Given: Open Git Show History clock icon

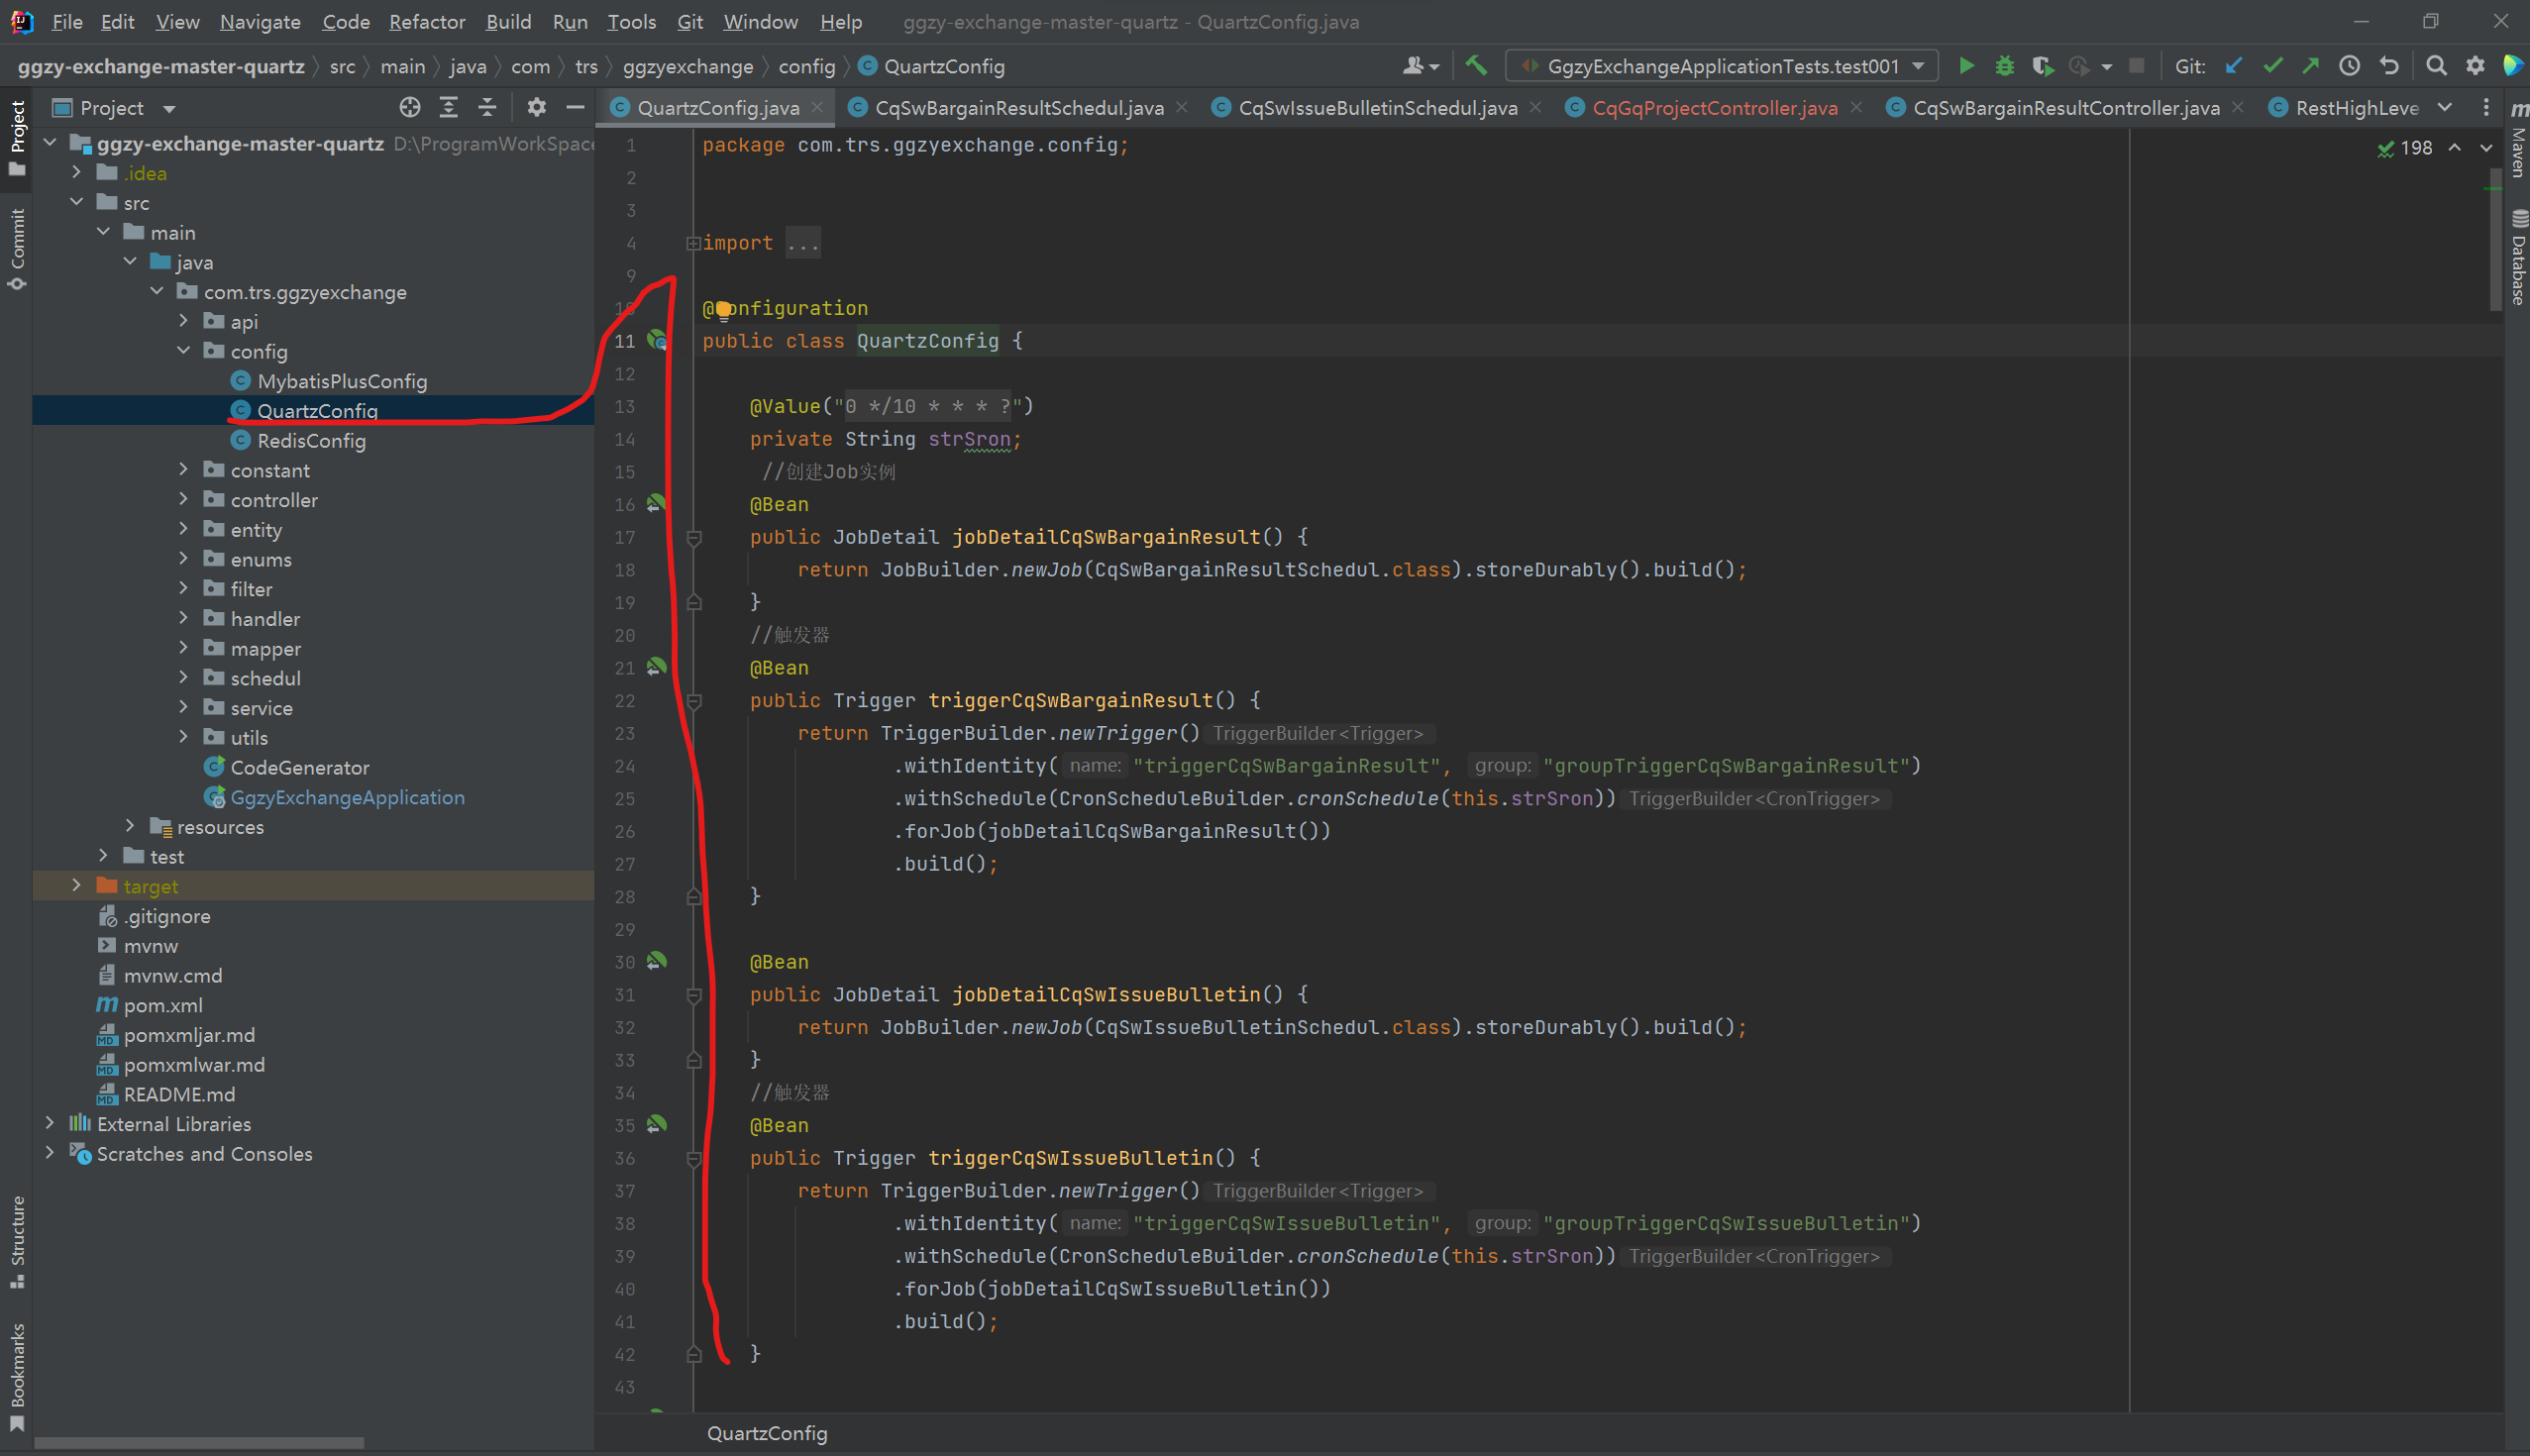Looking at the screenshot, I should tap(2349, 66).
